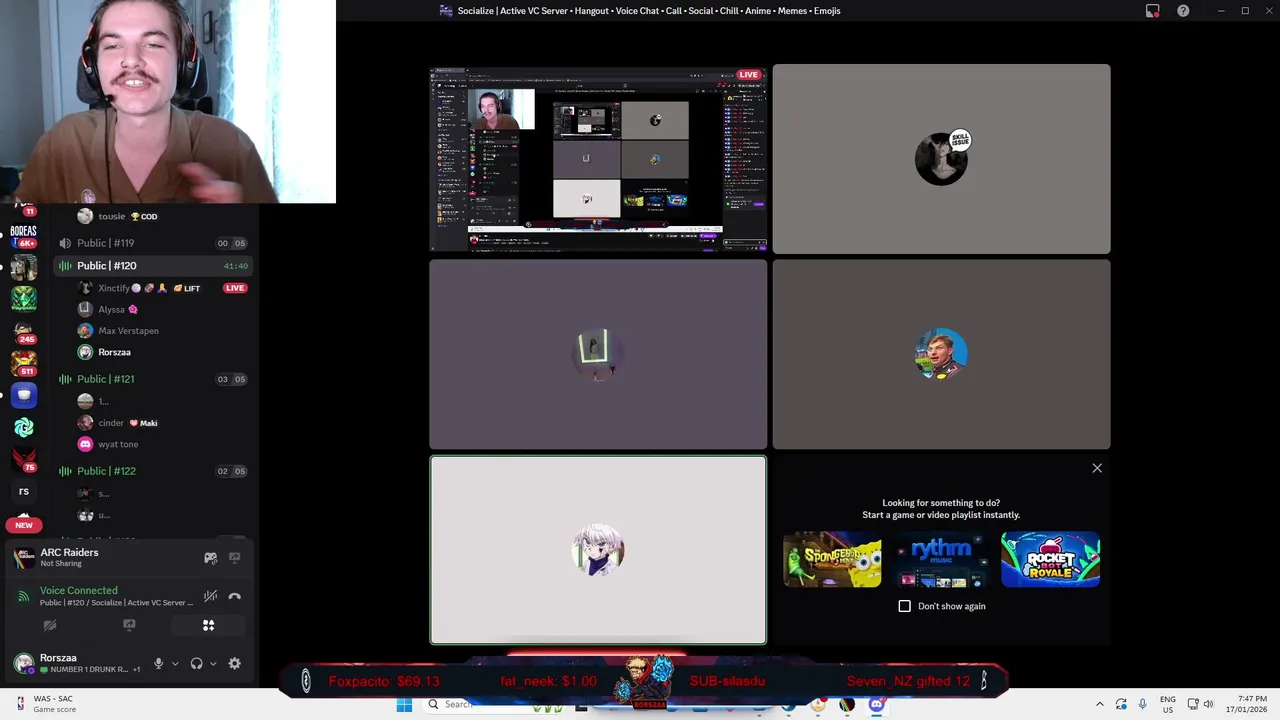1280x720 pixels.
Task: Select voice channel Public | #120
Action: 151,266
